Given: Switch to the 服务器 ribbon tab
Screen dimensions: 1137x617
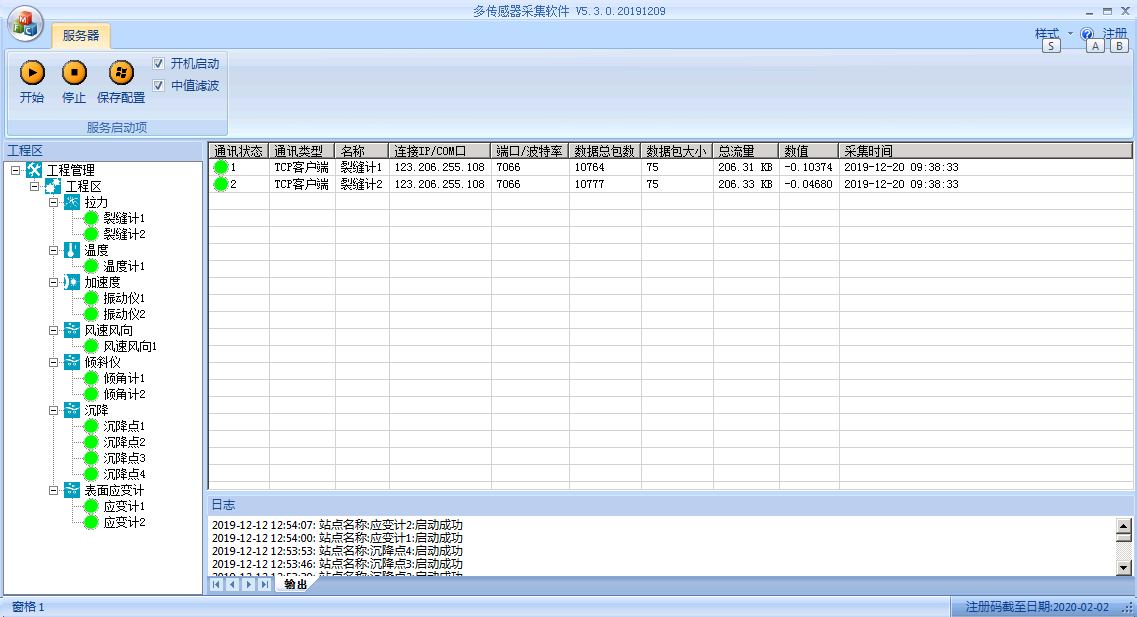Looking at the screenshot, I should [80, 36].
